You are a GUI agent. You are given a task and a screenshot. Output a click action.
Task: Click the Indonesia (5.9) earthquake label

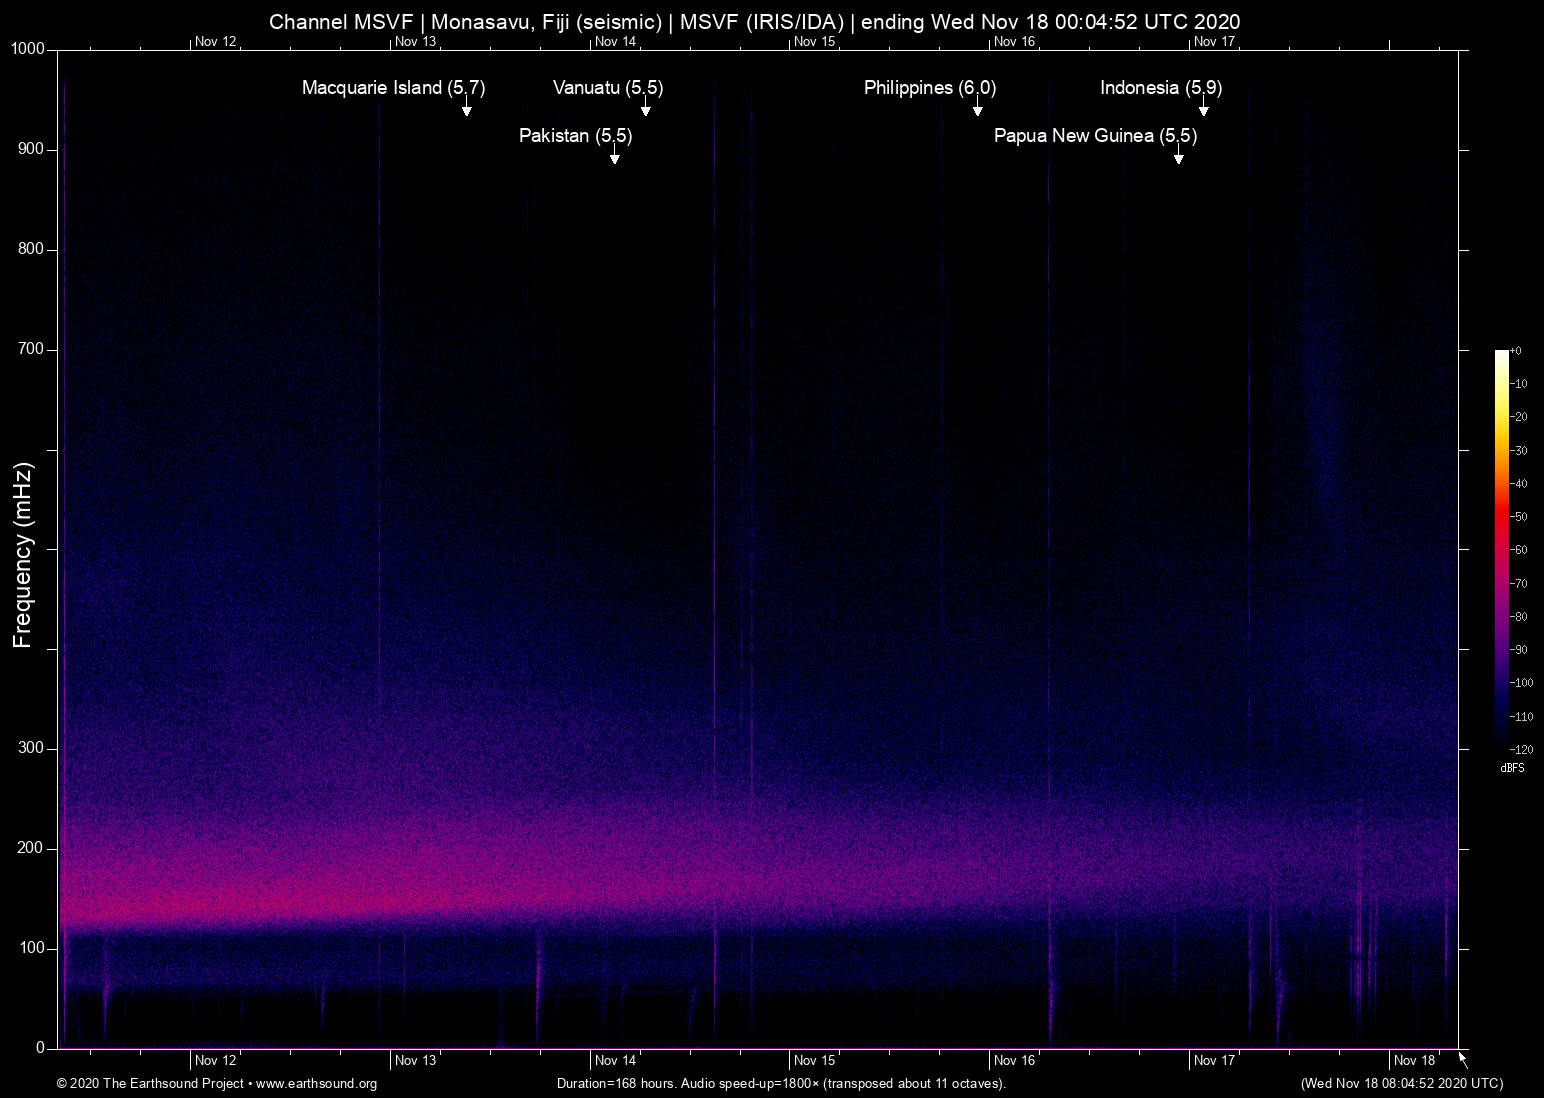click(x=1161, y=88)
